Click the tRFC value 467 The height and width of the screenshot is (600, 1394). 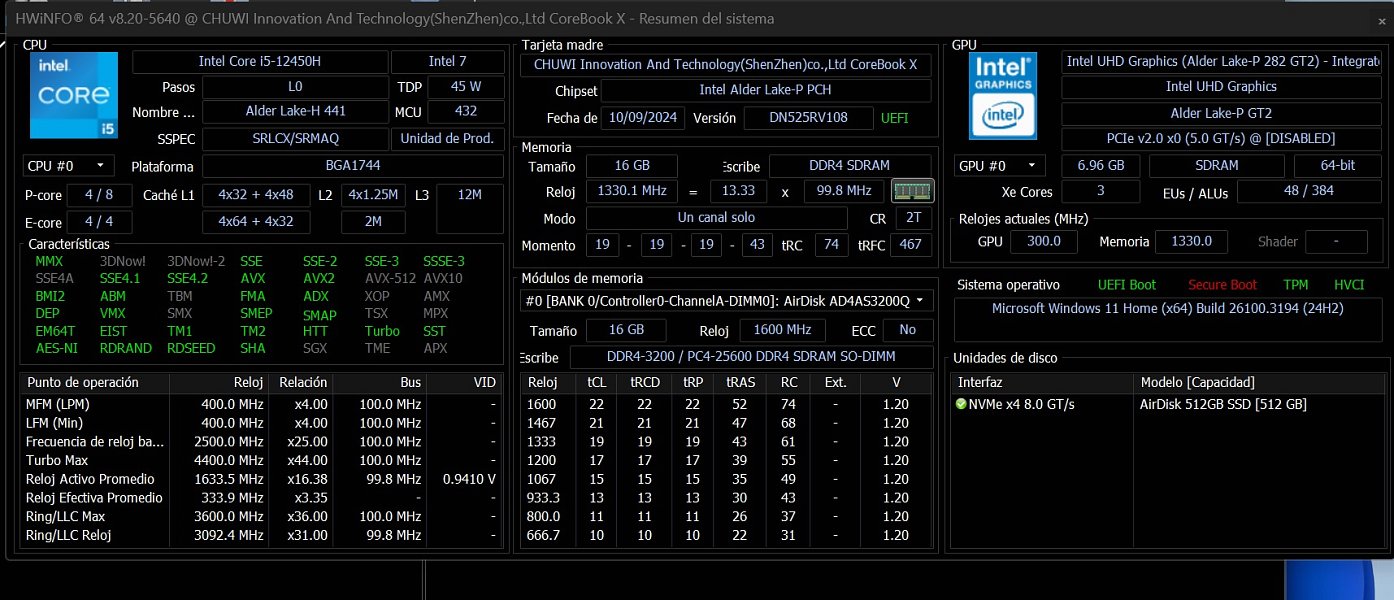click(x=912, y=245)
